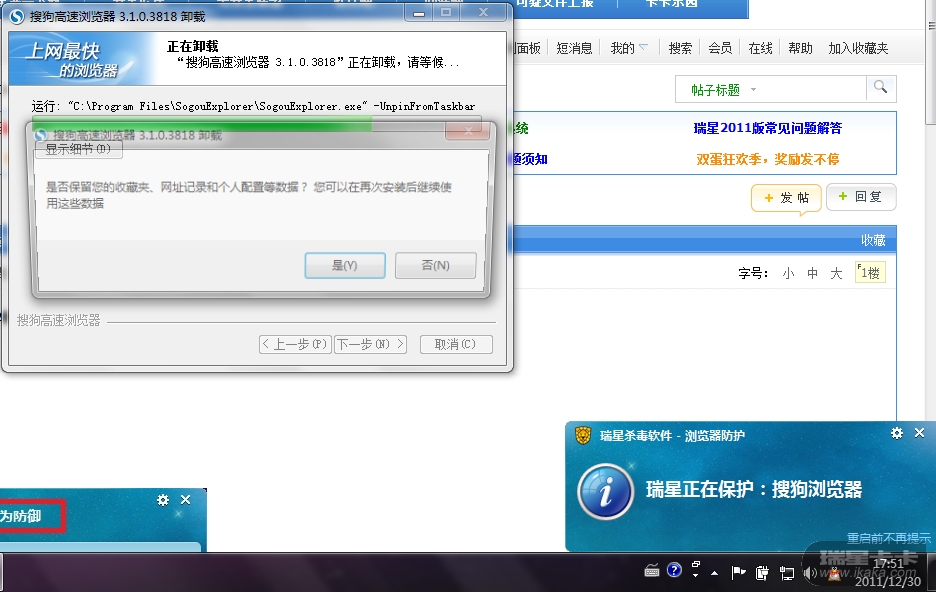Image resolution: width=936 pixels, height=592 pixels.
Task: Click the QQ penguin tray icon
Action: (x=835, y=574)
